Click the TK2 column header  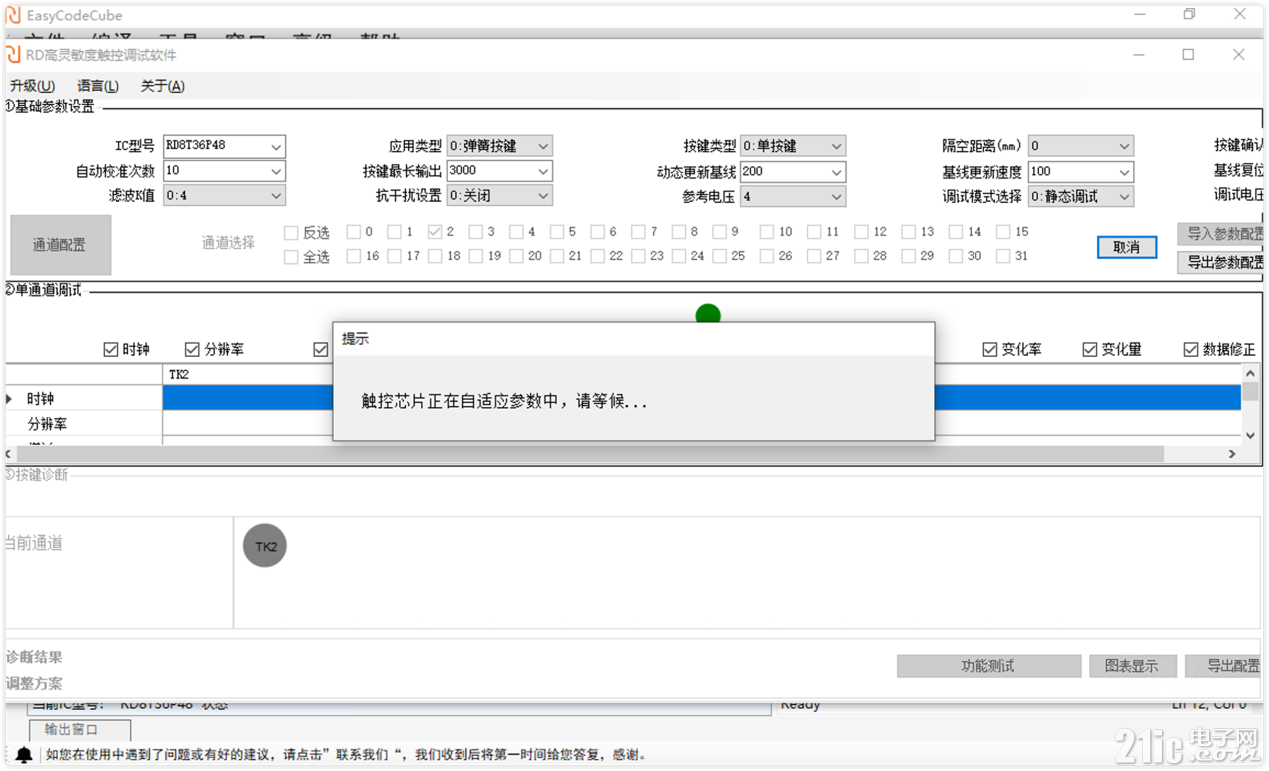180,375
